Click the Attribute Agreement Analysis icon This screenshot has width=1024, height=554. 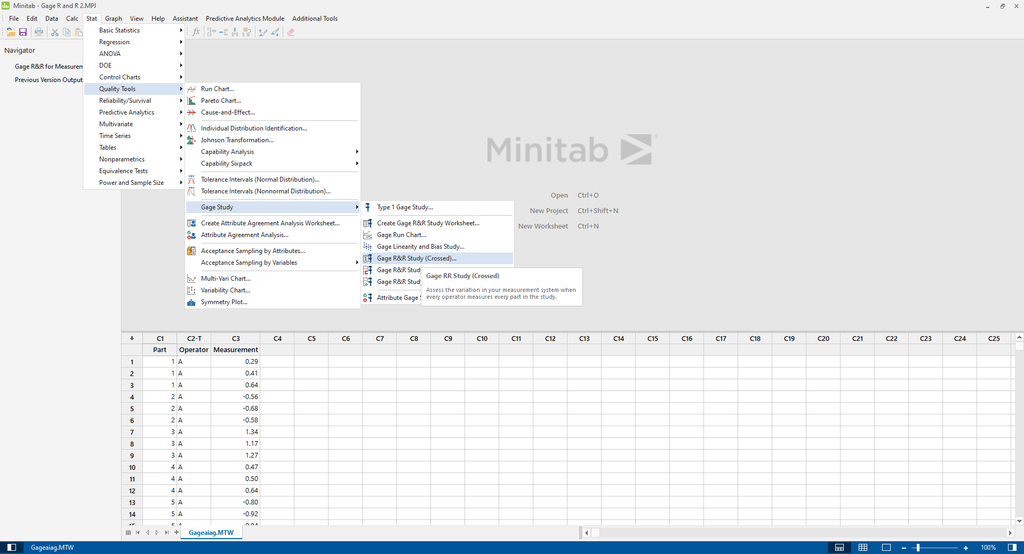click(x=191, y=235)
